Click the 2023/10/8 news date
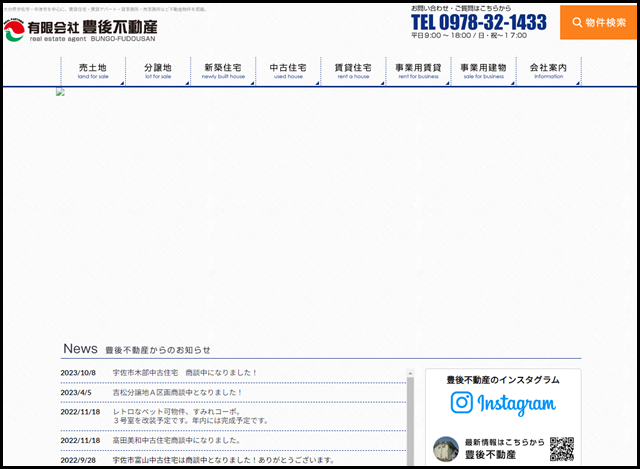 78,373
